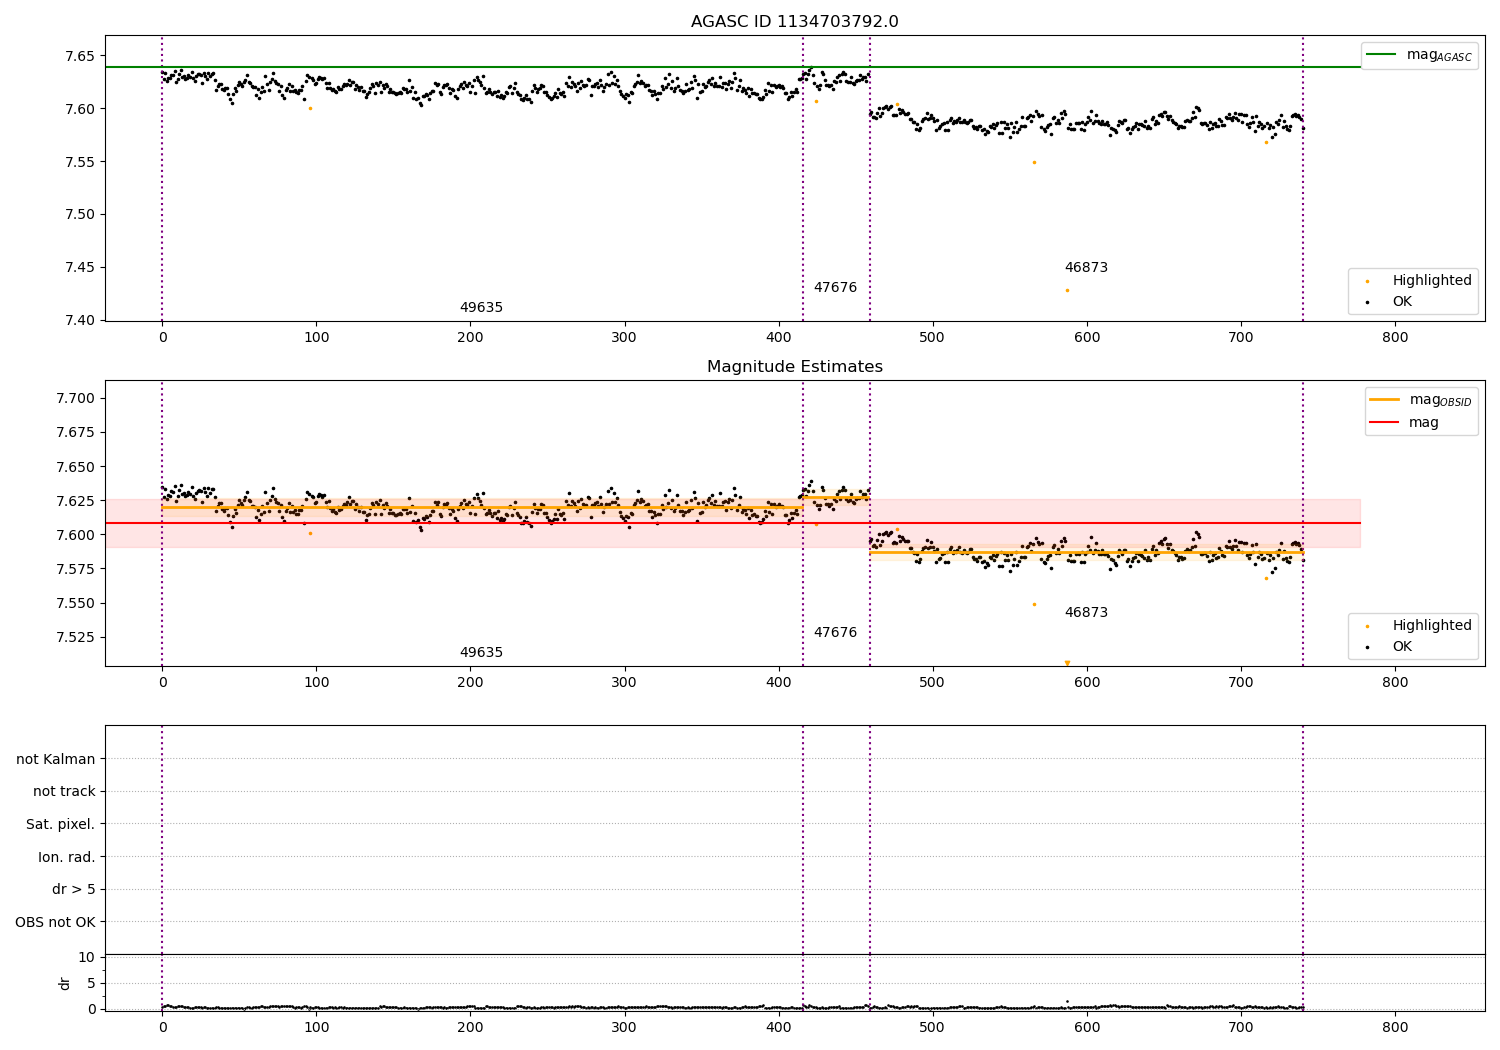Click the dr > 5 row label

pos(74,889)
